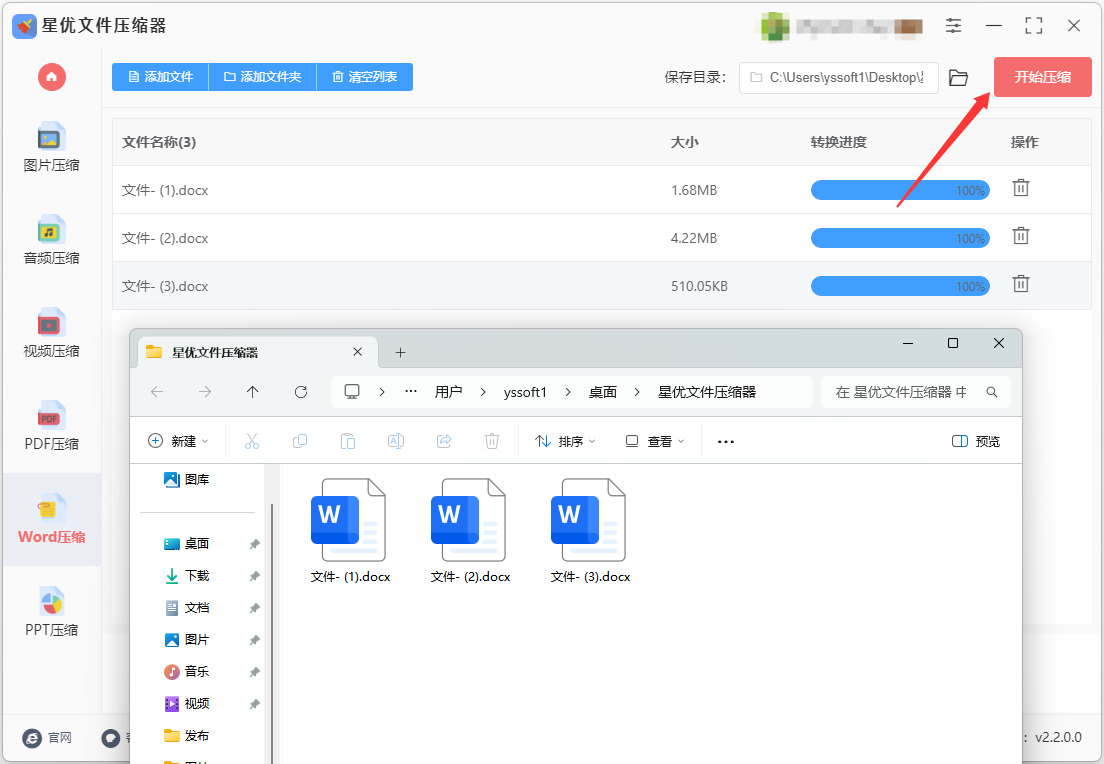Click 添加文件夹 to add a folder
Image resolution: width=1104 pixels, height=764 pixels.
(x=263, y=77)
